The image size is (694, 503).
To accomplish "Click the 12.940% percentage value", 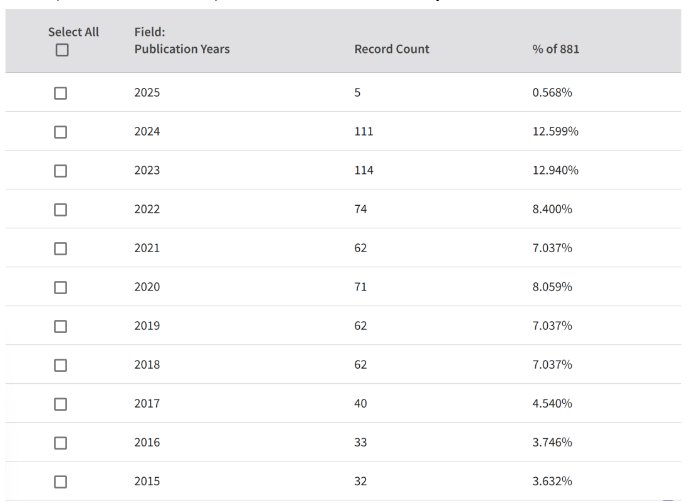I will [555, 171].
